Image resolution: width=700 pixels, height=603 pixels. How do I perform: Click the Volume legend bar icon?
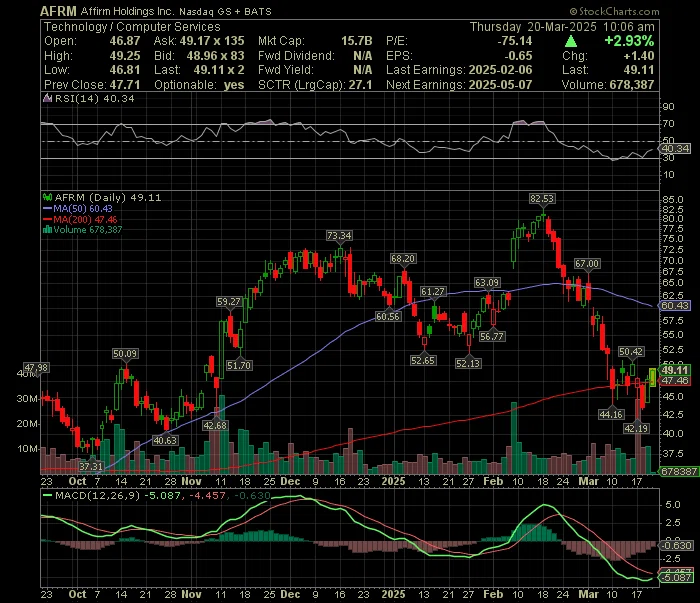(x=47, y=230)
